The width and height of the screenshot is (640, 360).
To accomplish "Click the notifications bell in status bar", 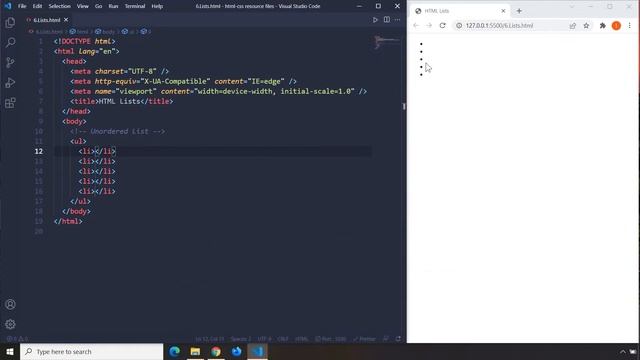I will pos(398,339).
